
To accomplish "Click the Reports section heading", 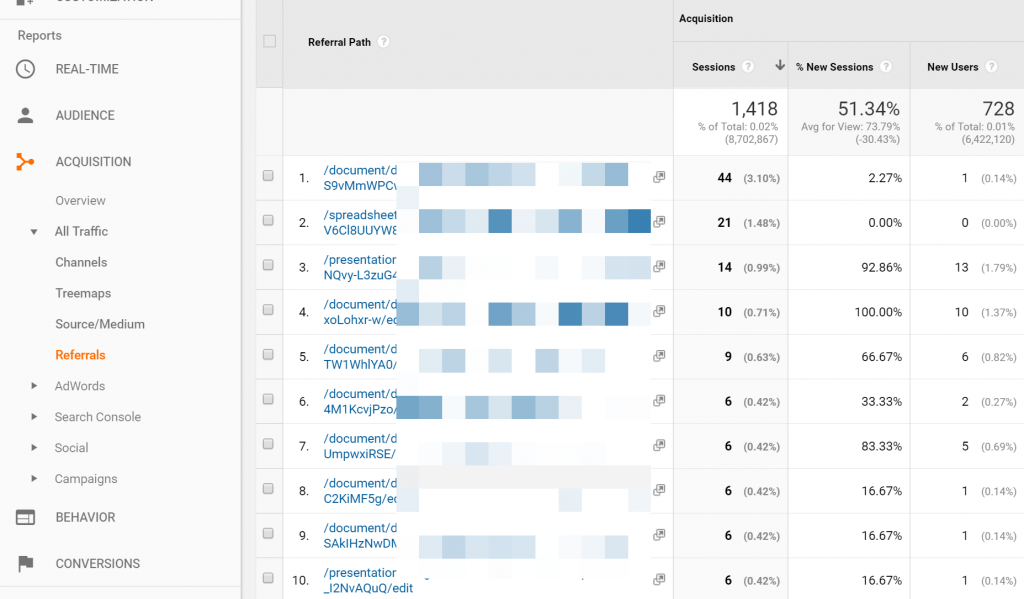I will pos(39,36).
